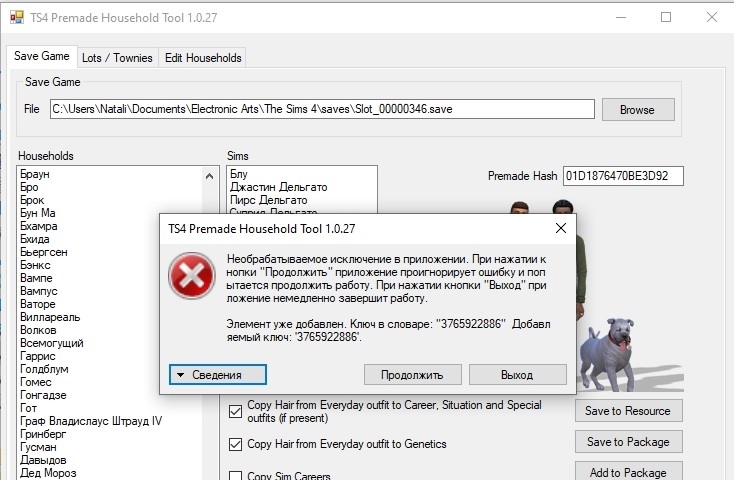Click the Premade Hash text field
Image resolution: width=734 pixels, height=480 pixels.
[x=622, y=176]
